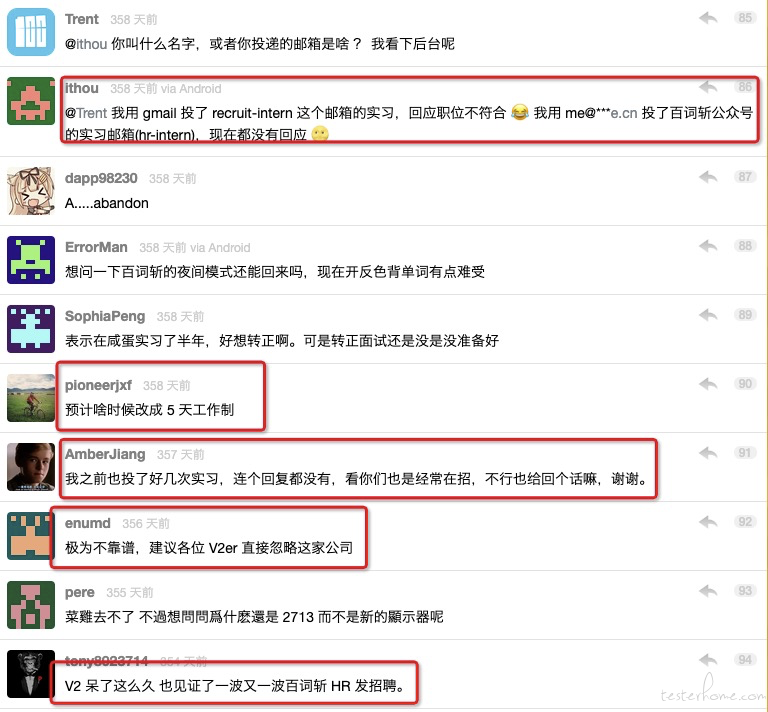Click floor number badge 85
The width and height of the screenshot is (768, 712).
745,18
